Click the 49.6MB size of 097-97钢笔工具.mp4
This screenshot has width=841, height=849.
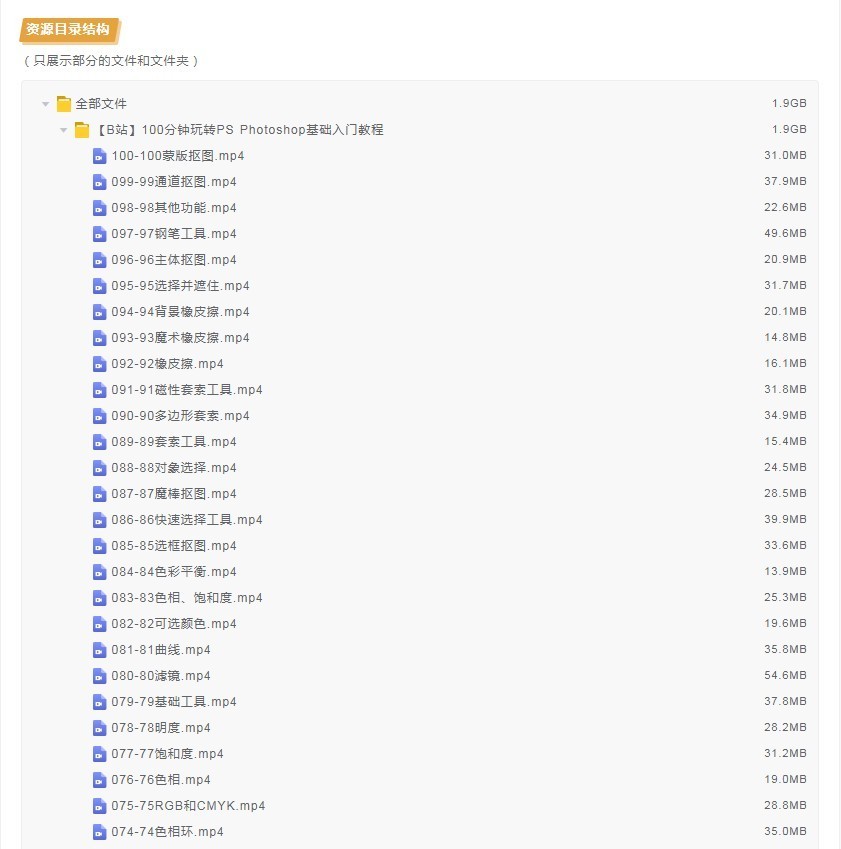point(785,233)
